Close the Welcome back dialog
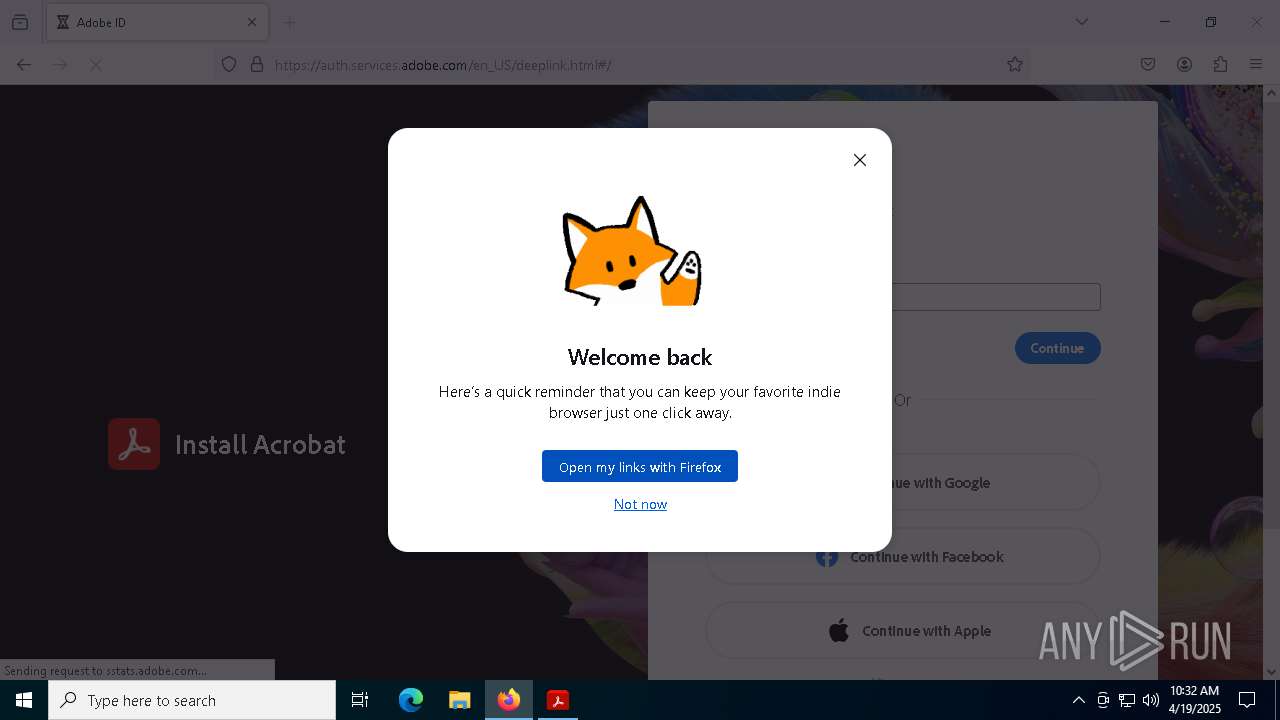 (860, 160)
